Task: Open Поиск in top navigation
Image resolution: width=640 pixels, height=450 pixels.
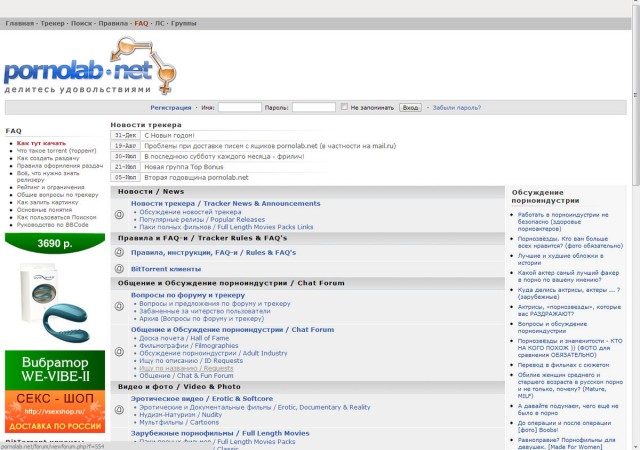Action: pos(82,23)
